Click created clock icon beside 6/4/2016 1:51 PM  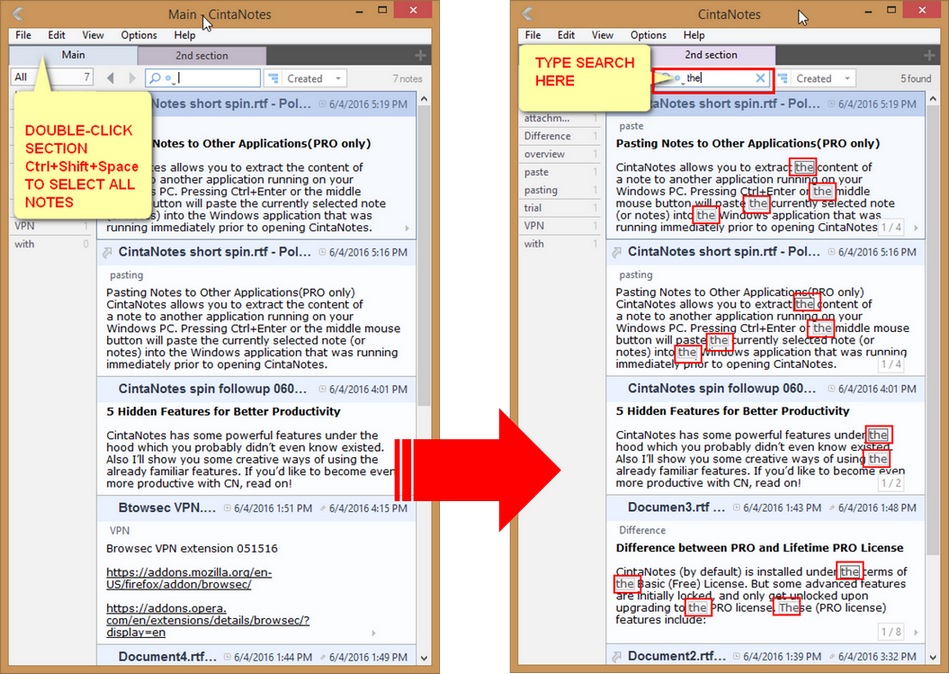coord(228,508)
